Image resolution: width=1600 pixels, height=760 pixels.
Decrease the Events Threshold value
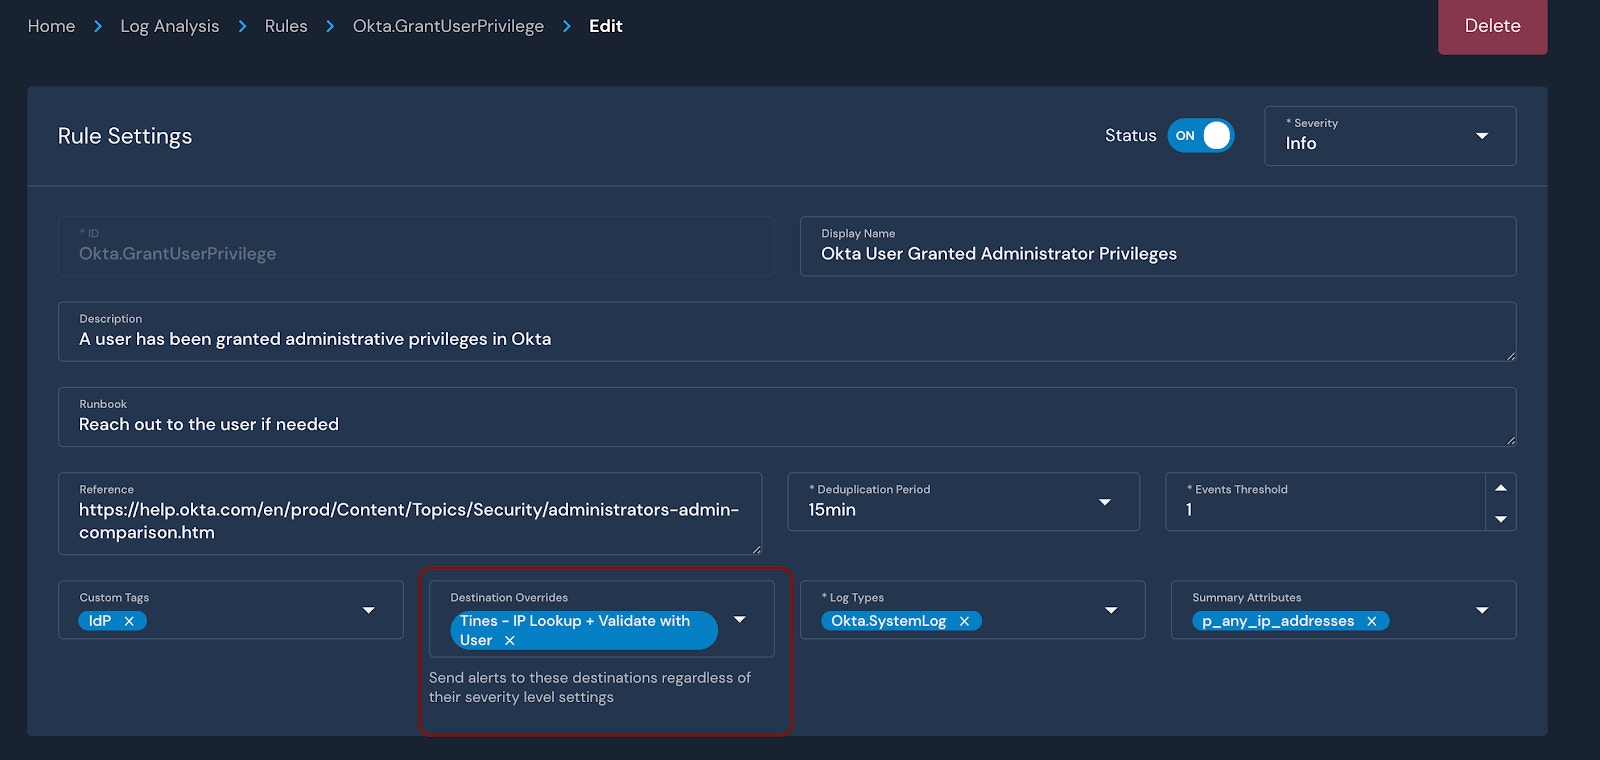[1501, 518]
